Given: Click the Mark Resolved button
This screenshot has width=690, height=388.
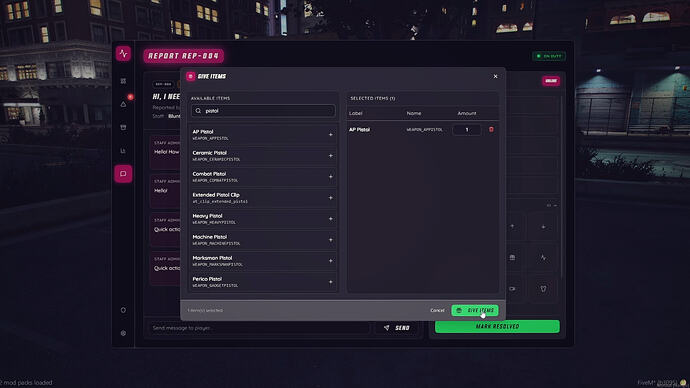Looking at the screenshot, I should point(497,326).
